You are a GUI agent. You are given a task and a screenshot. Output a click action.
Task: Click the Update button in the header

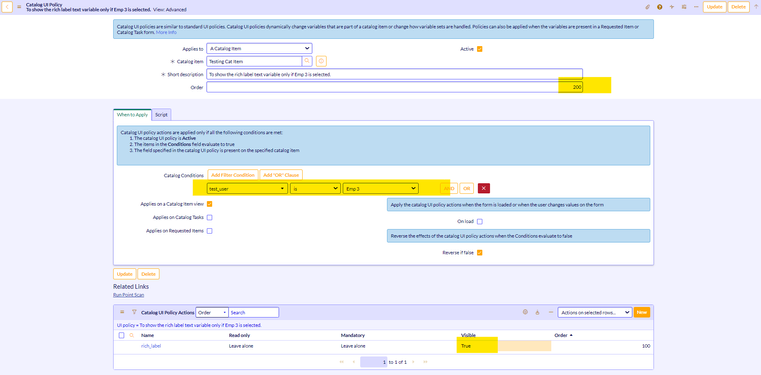(x=714, y=7)
